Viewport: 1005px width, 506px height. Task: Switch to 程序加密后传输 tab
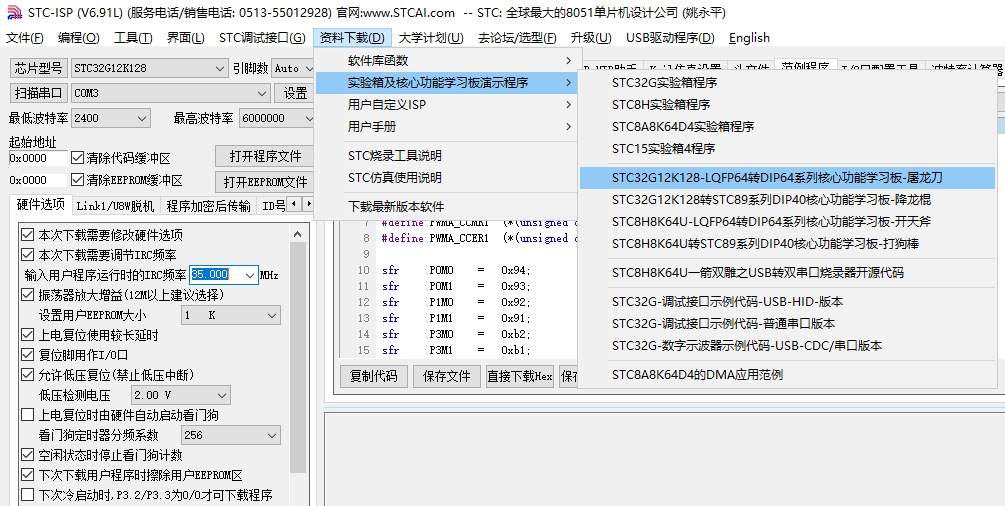[x=208, y=206]
